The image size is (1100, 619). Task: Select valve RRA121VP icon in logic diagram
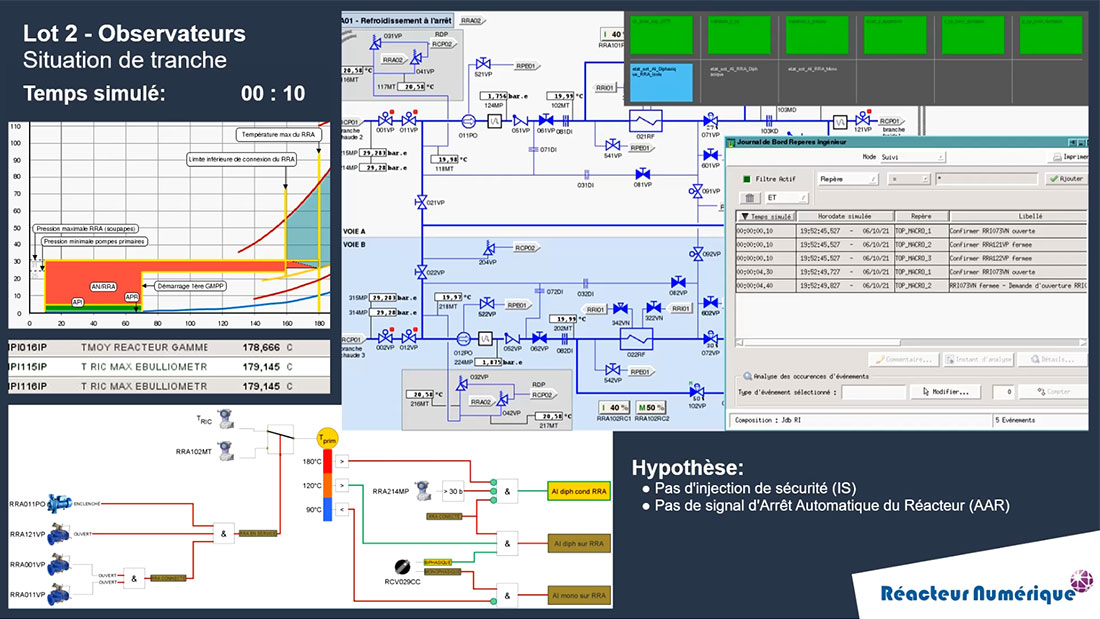click(x=59, y=534)
